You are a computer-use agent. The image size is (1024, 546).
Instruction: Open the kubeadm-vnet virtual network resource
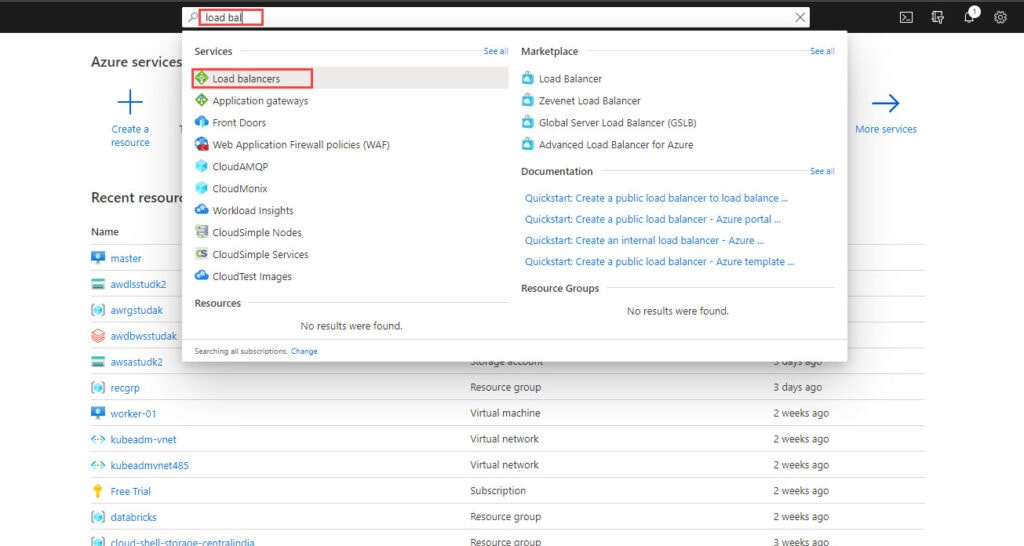coord(143,439)
